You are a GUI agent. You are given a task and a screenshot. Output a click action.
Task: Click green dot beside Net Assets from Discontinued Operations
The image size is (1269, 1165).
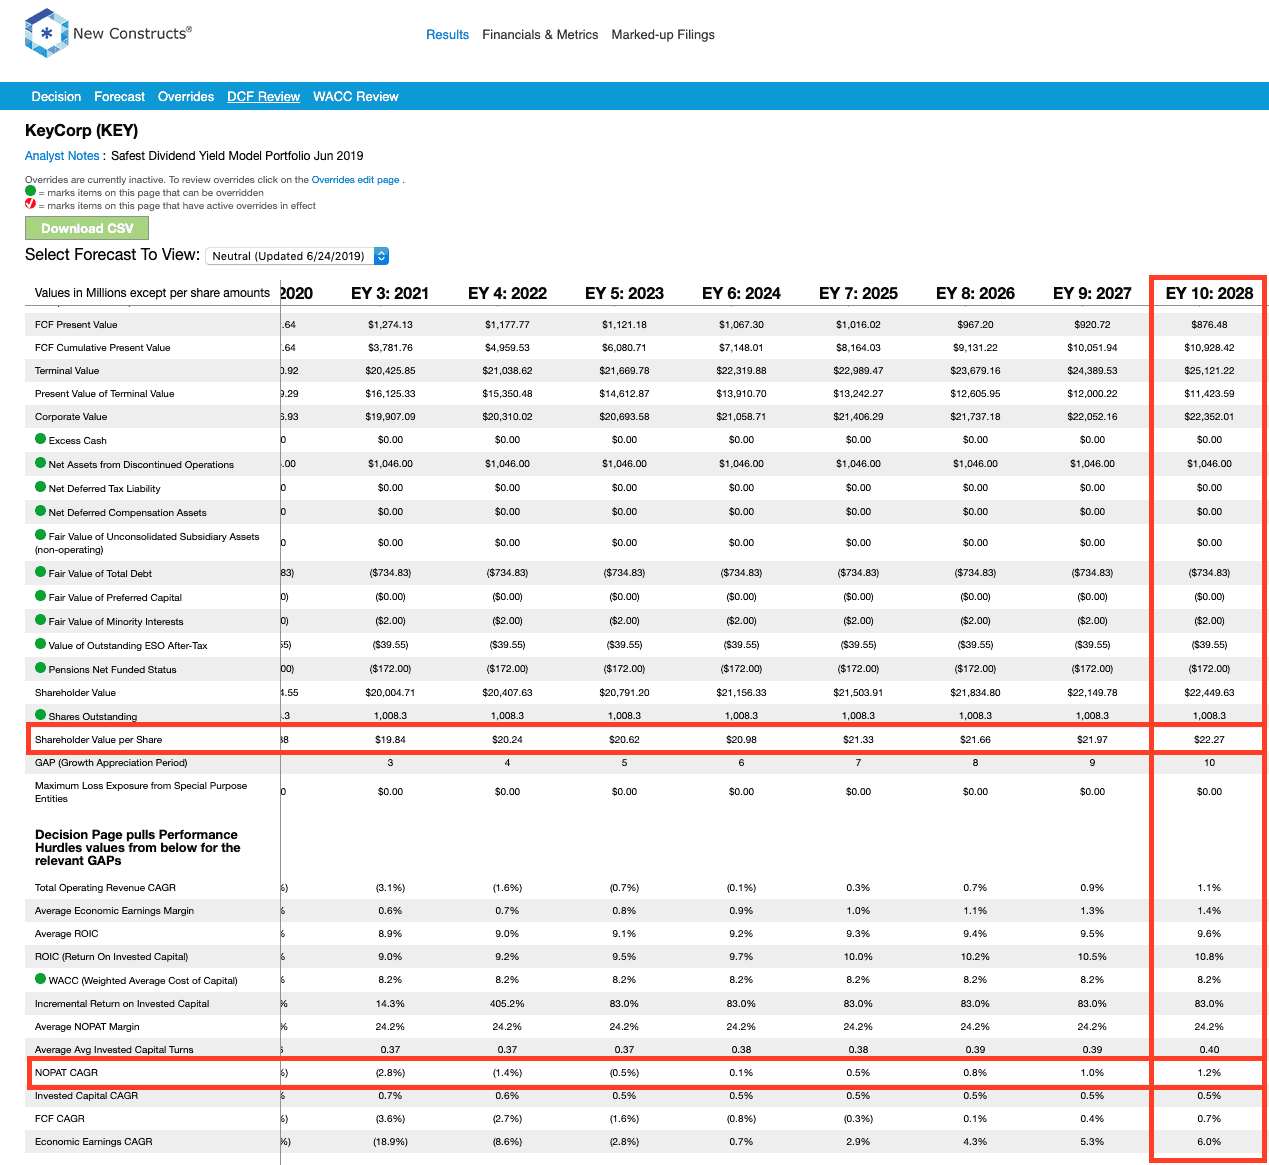pyautogui.click(x=41, y=463)
